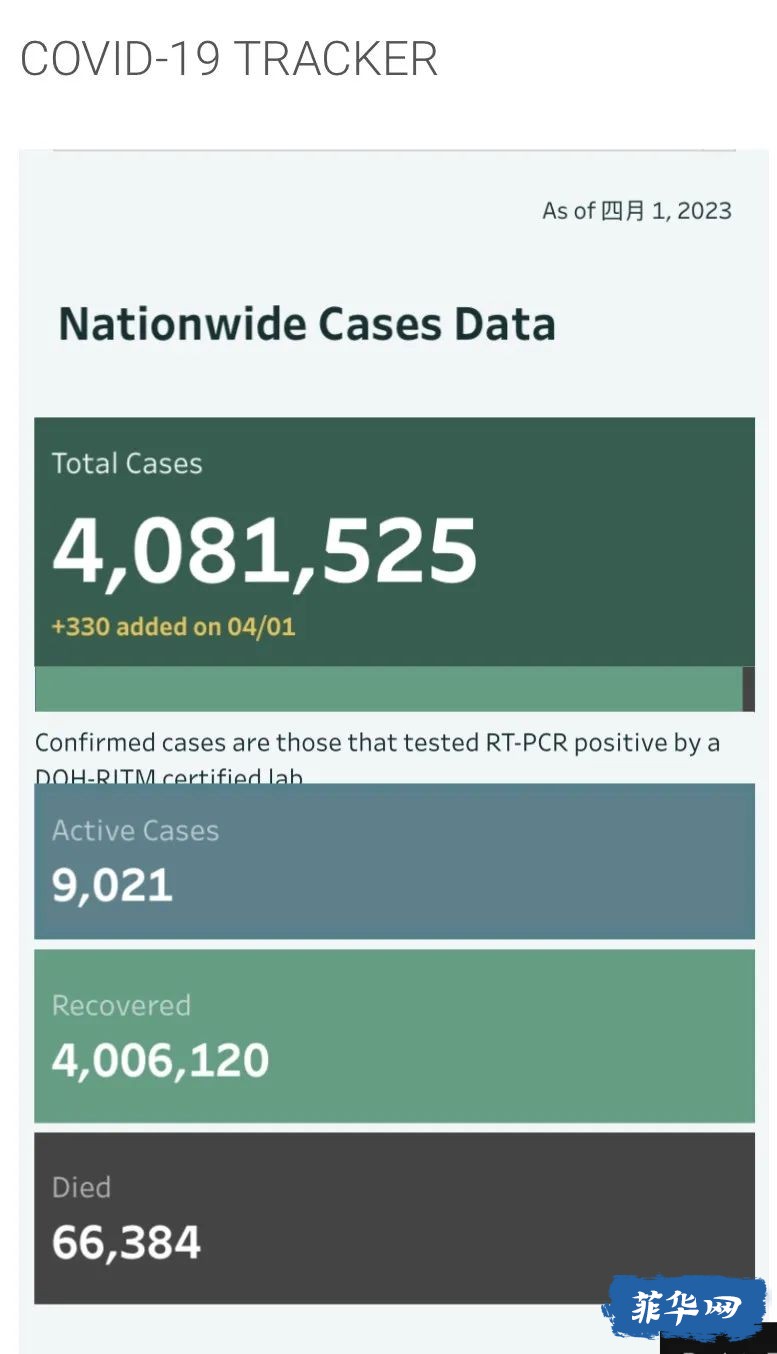The width and height of the screenshot is (777, 1354).
Task: Click the 9,021 active cases number
Action: [112, 886]
